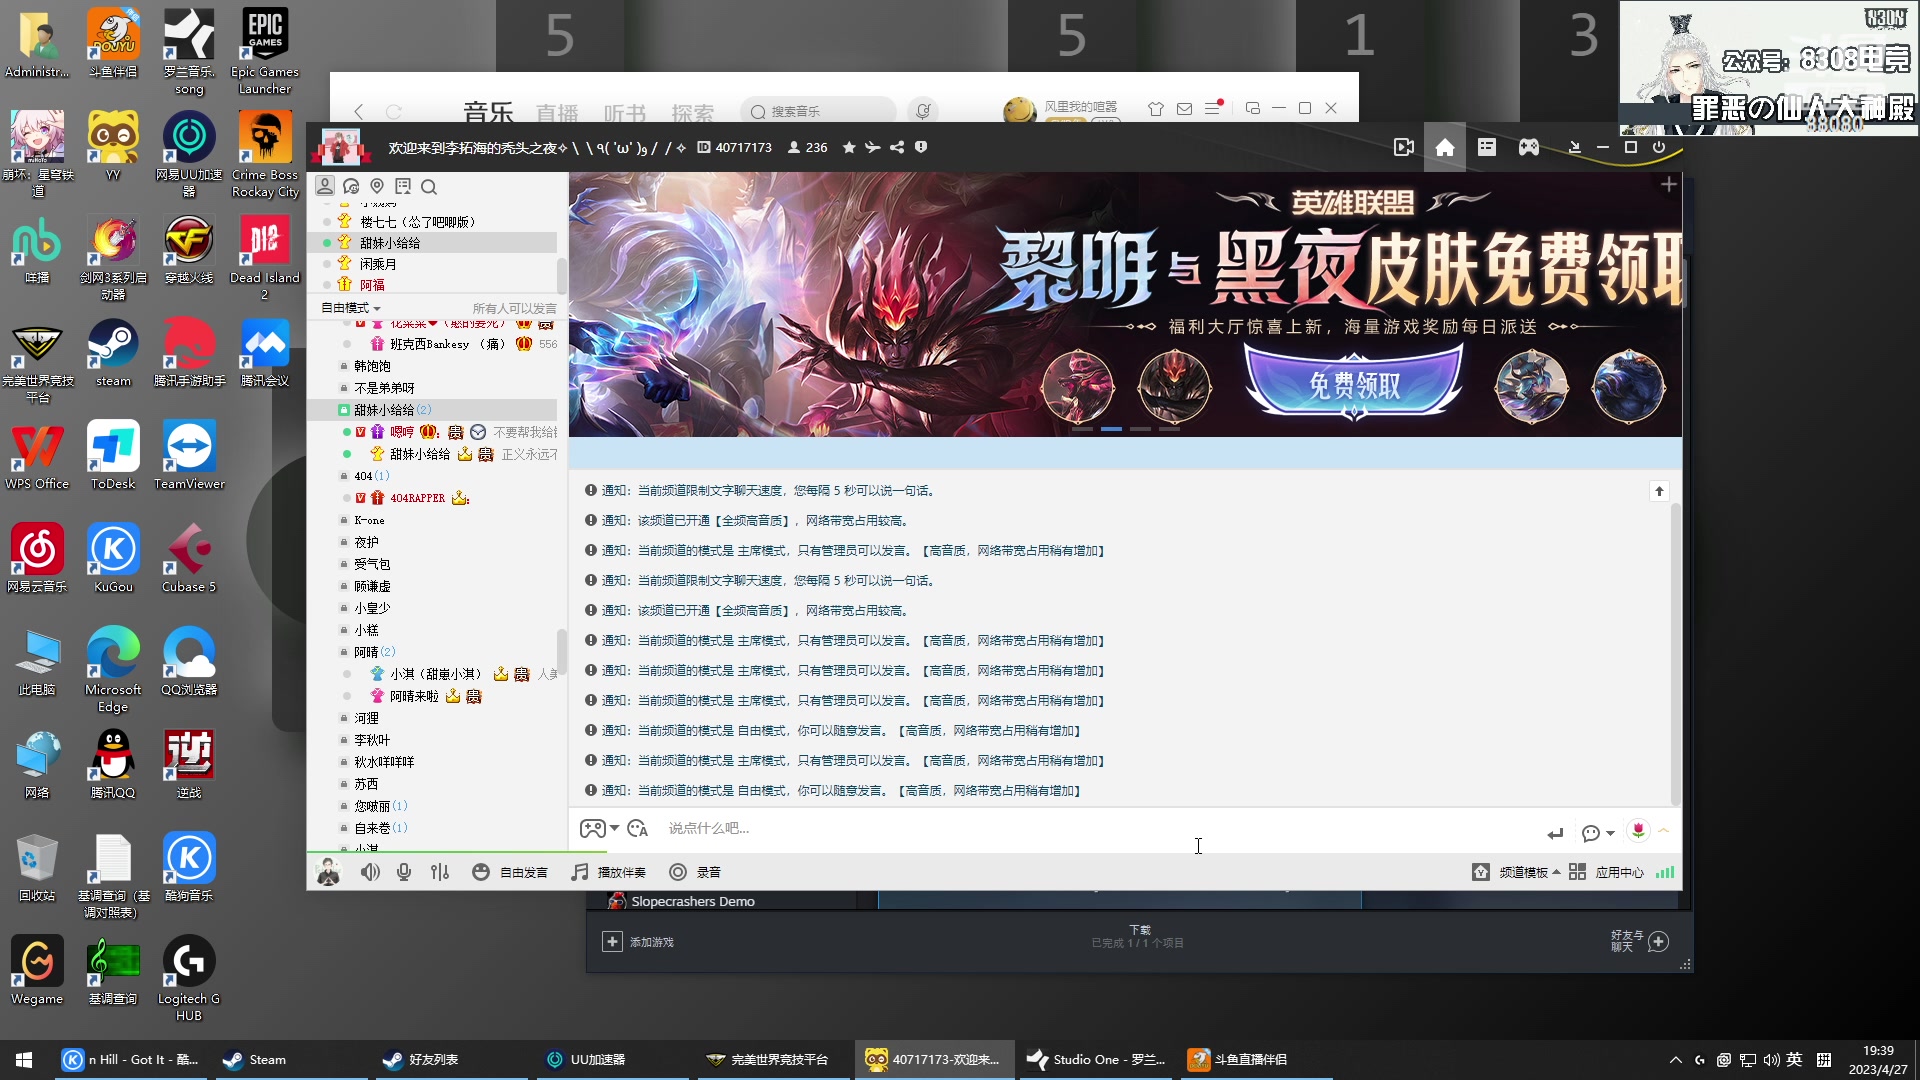Open the emoji smiley picker near 自由发言
Viewport: 1920px width, 1080px height.
click(x=480, y=872)
